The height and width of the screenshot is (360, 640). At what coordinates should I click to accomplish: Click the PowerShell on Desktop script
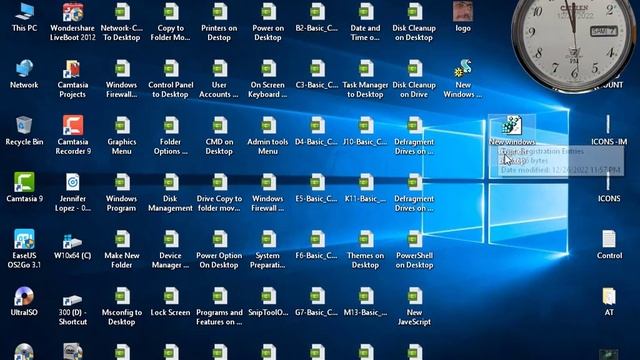point(414,239)
